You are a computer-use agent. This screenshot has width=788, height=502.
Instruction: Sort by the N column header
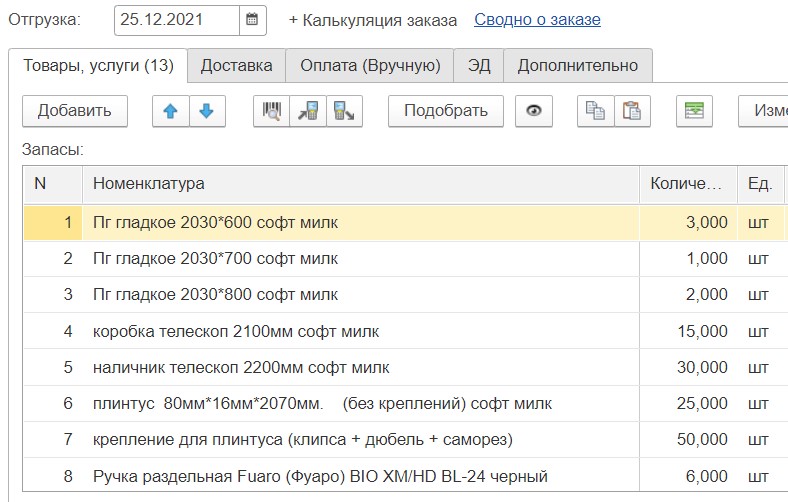53,184
